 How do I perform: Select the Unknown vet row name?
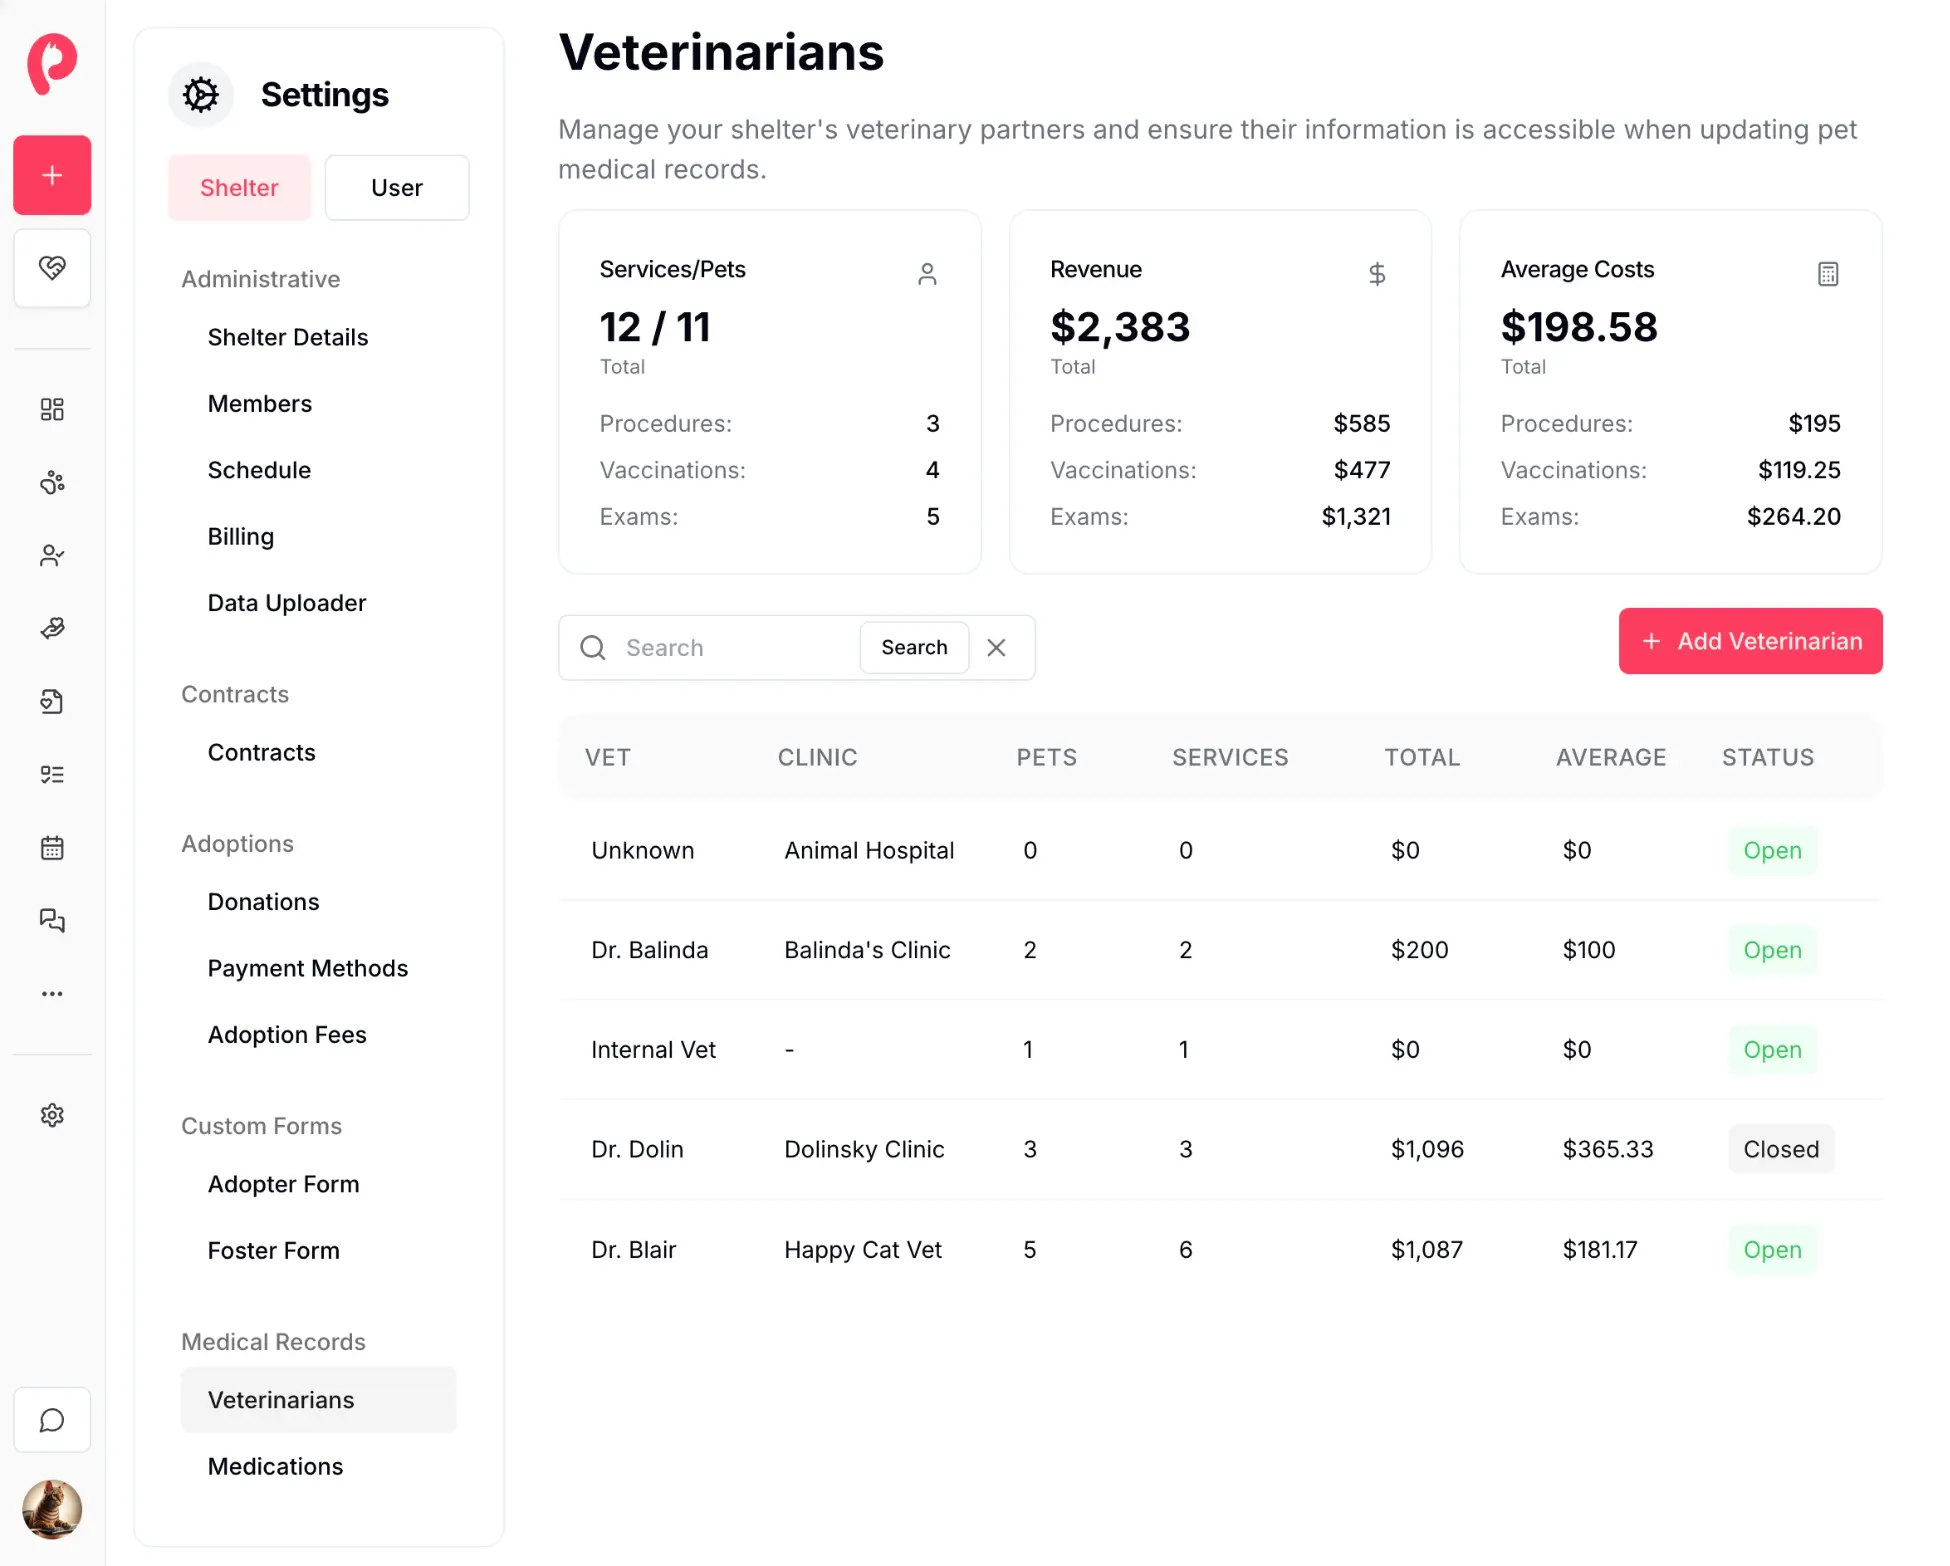tap(643, 851)
